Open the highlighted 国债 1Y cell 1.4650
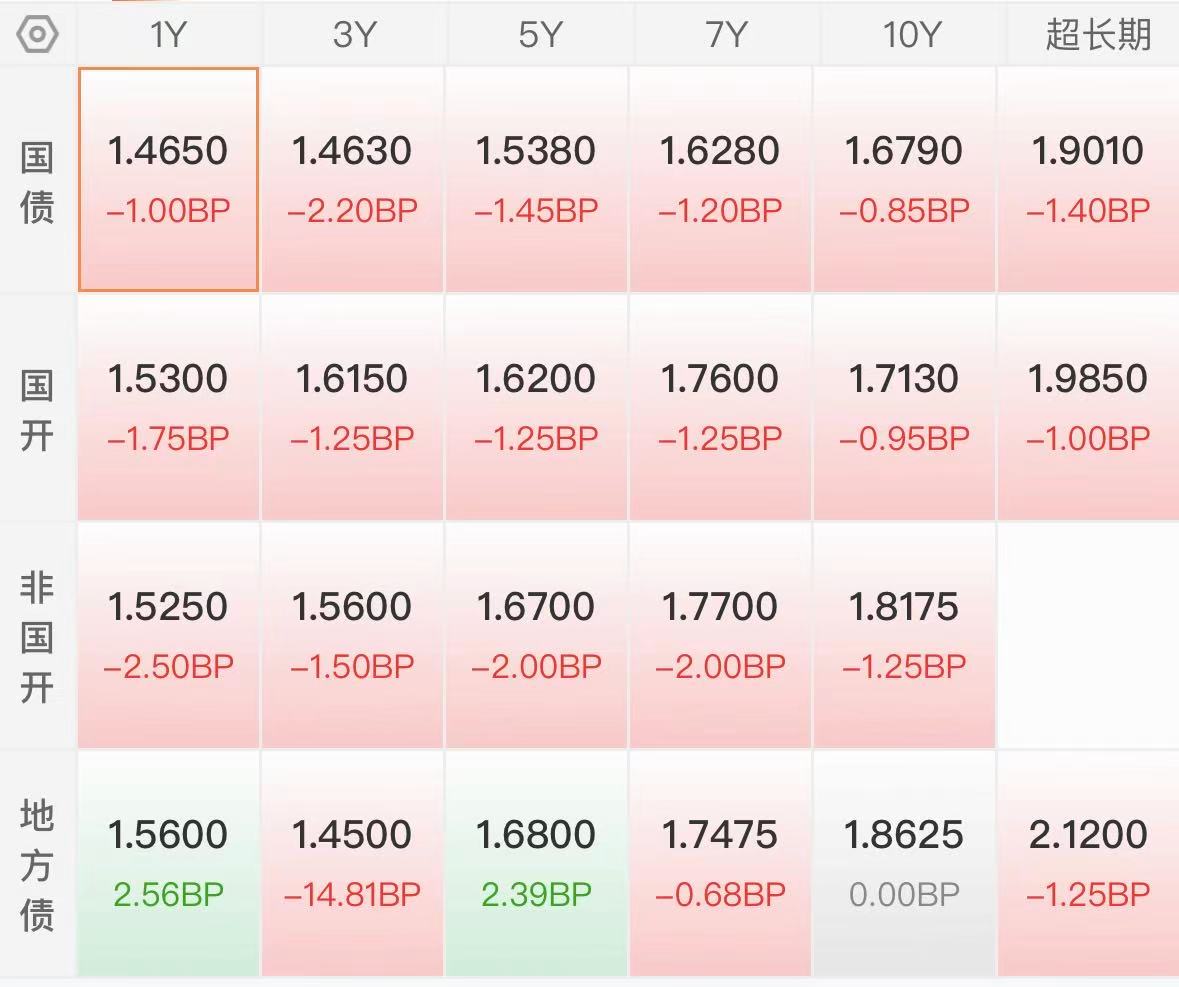This screenshot has height=987, width=1179. 168,179
